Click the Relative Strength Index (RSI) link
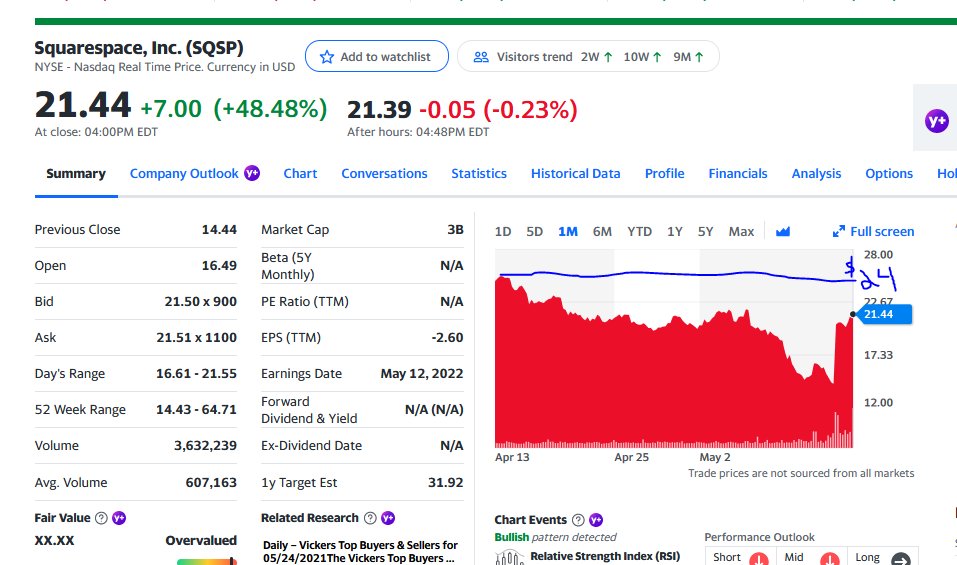The image size is (957, 565). pos(605,556)
